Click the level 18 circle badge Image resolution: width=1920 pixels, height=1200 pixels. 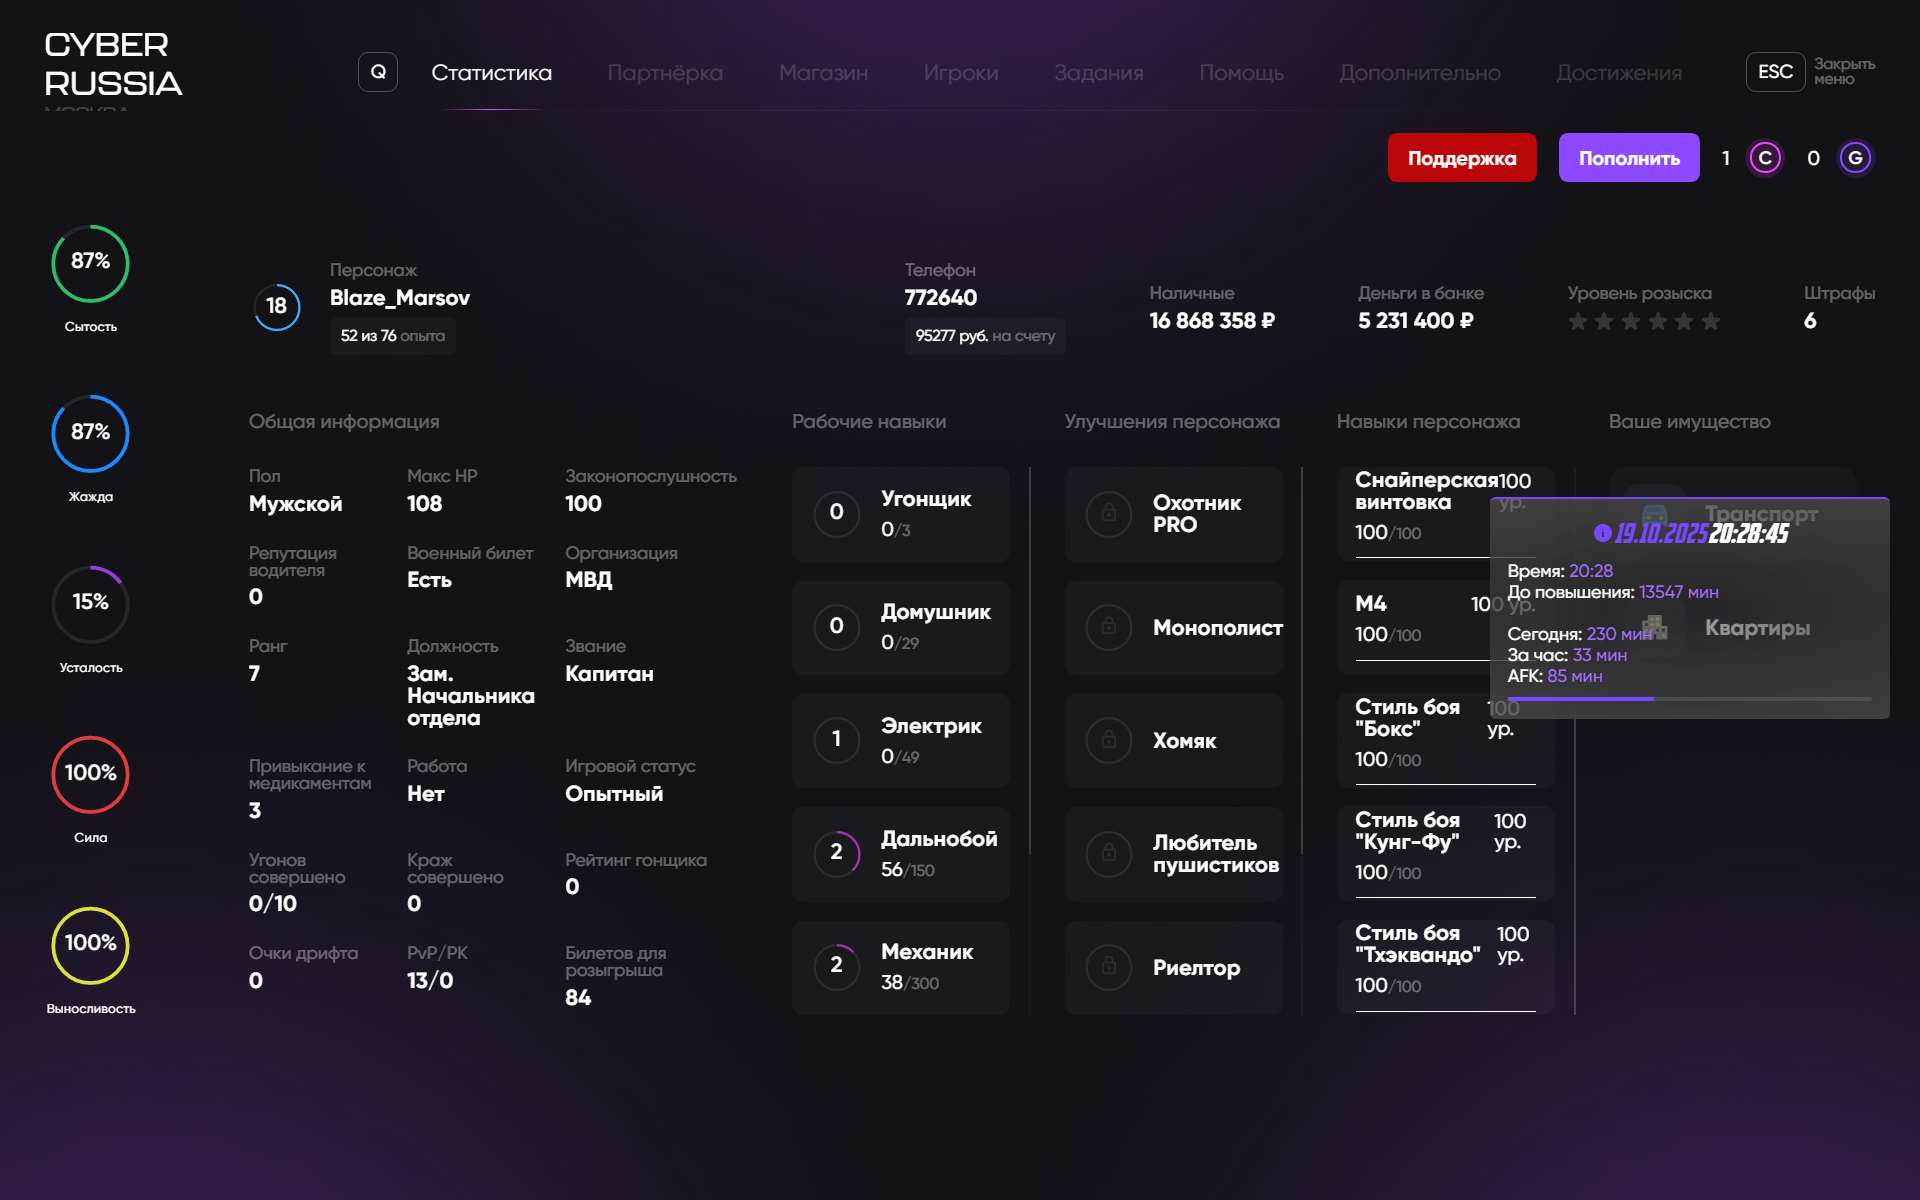pyautogui.click(x=277, y=306)
